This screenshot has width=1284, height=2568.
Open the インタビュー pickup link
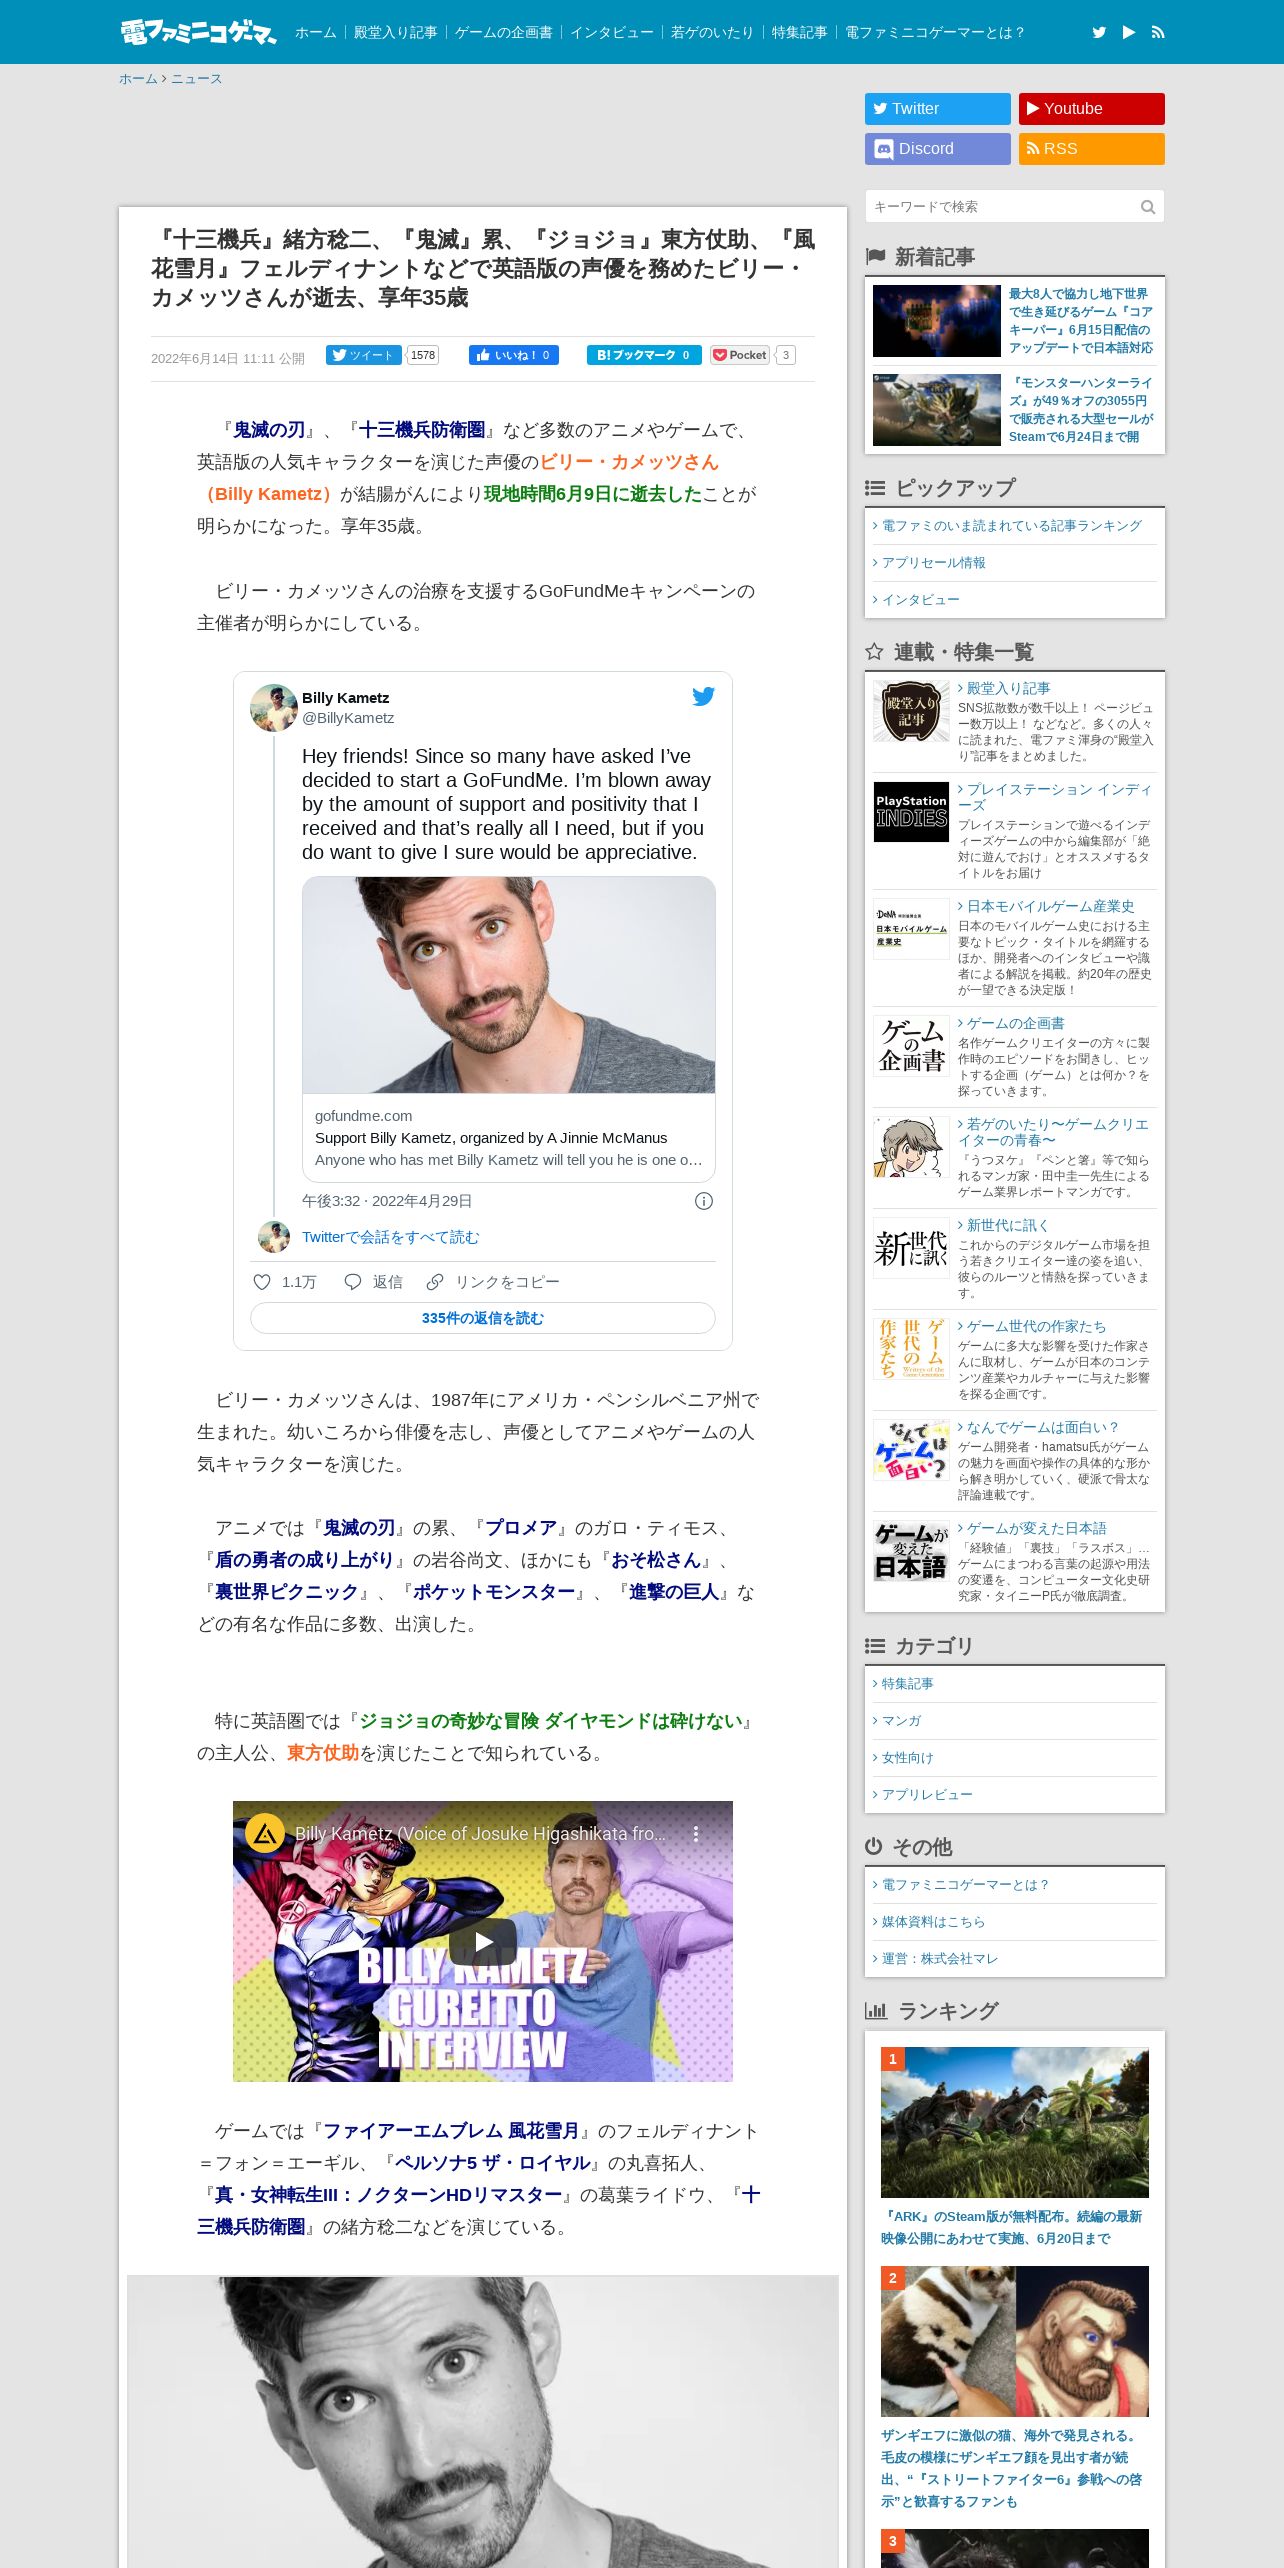point(920,600)
